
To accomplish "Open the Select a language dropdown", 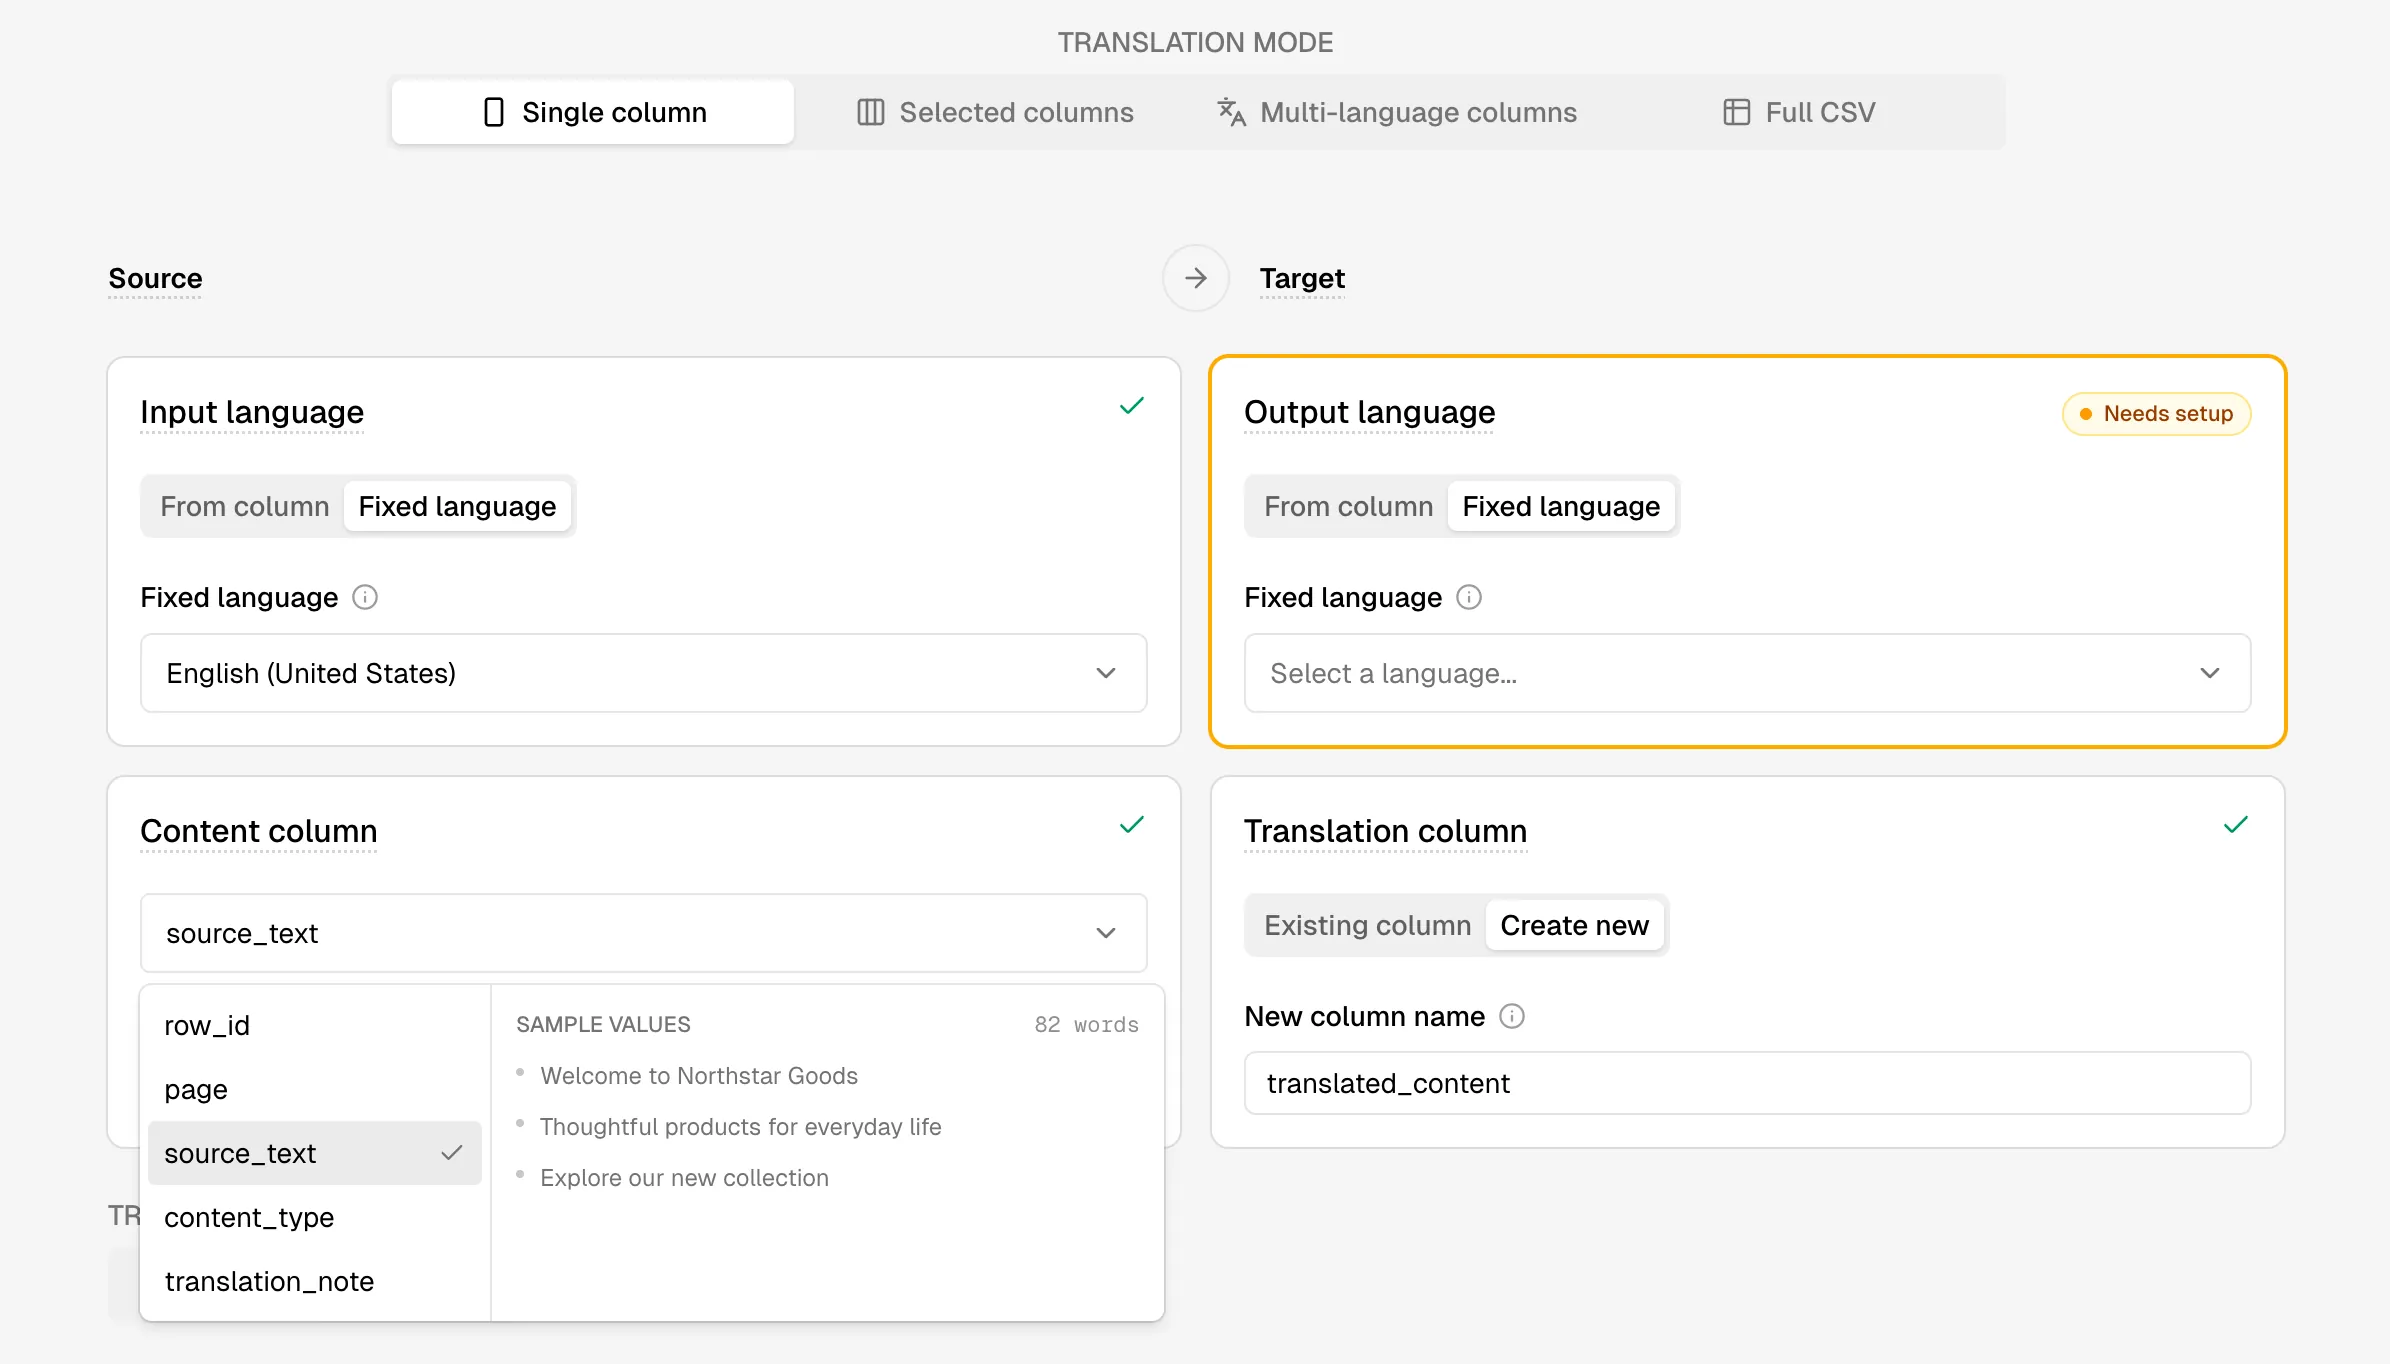I will click(x=1747, y=673).
